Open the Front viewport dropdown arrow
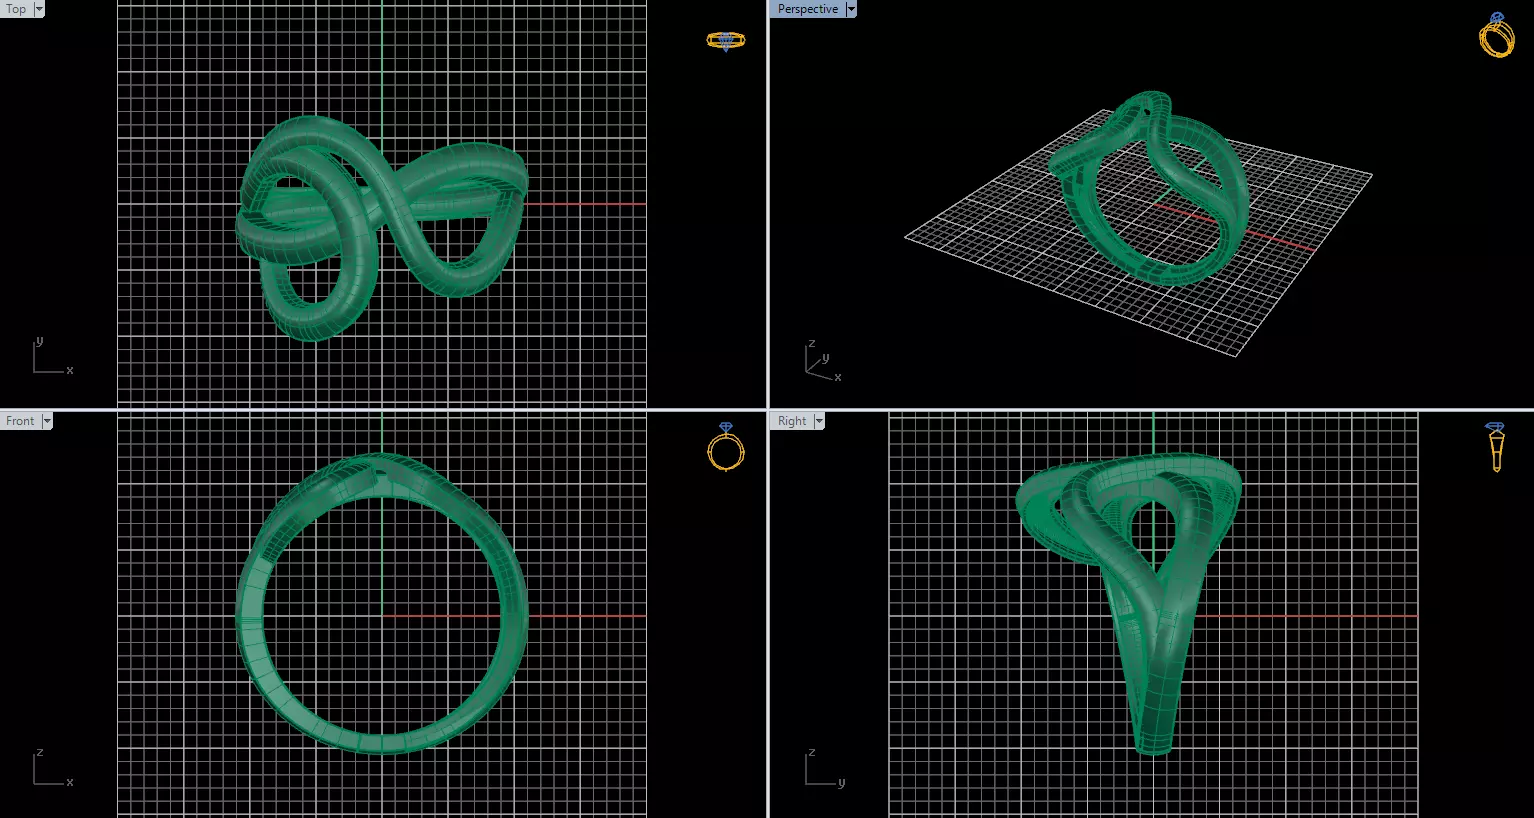 click(47, 421)
